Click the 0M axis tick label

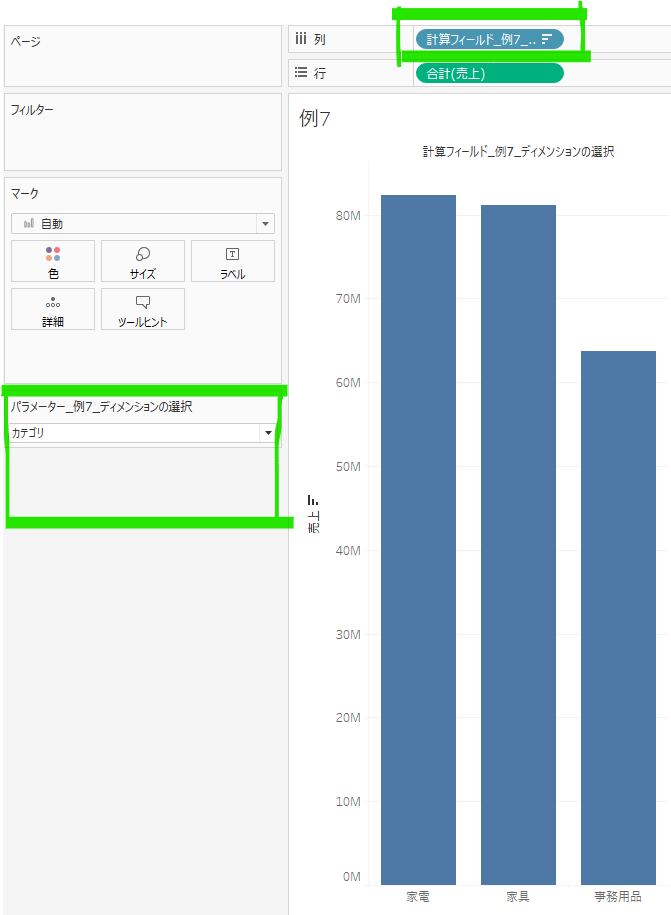[x=351, y=876]
